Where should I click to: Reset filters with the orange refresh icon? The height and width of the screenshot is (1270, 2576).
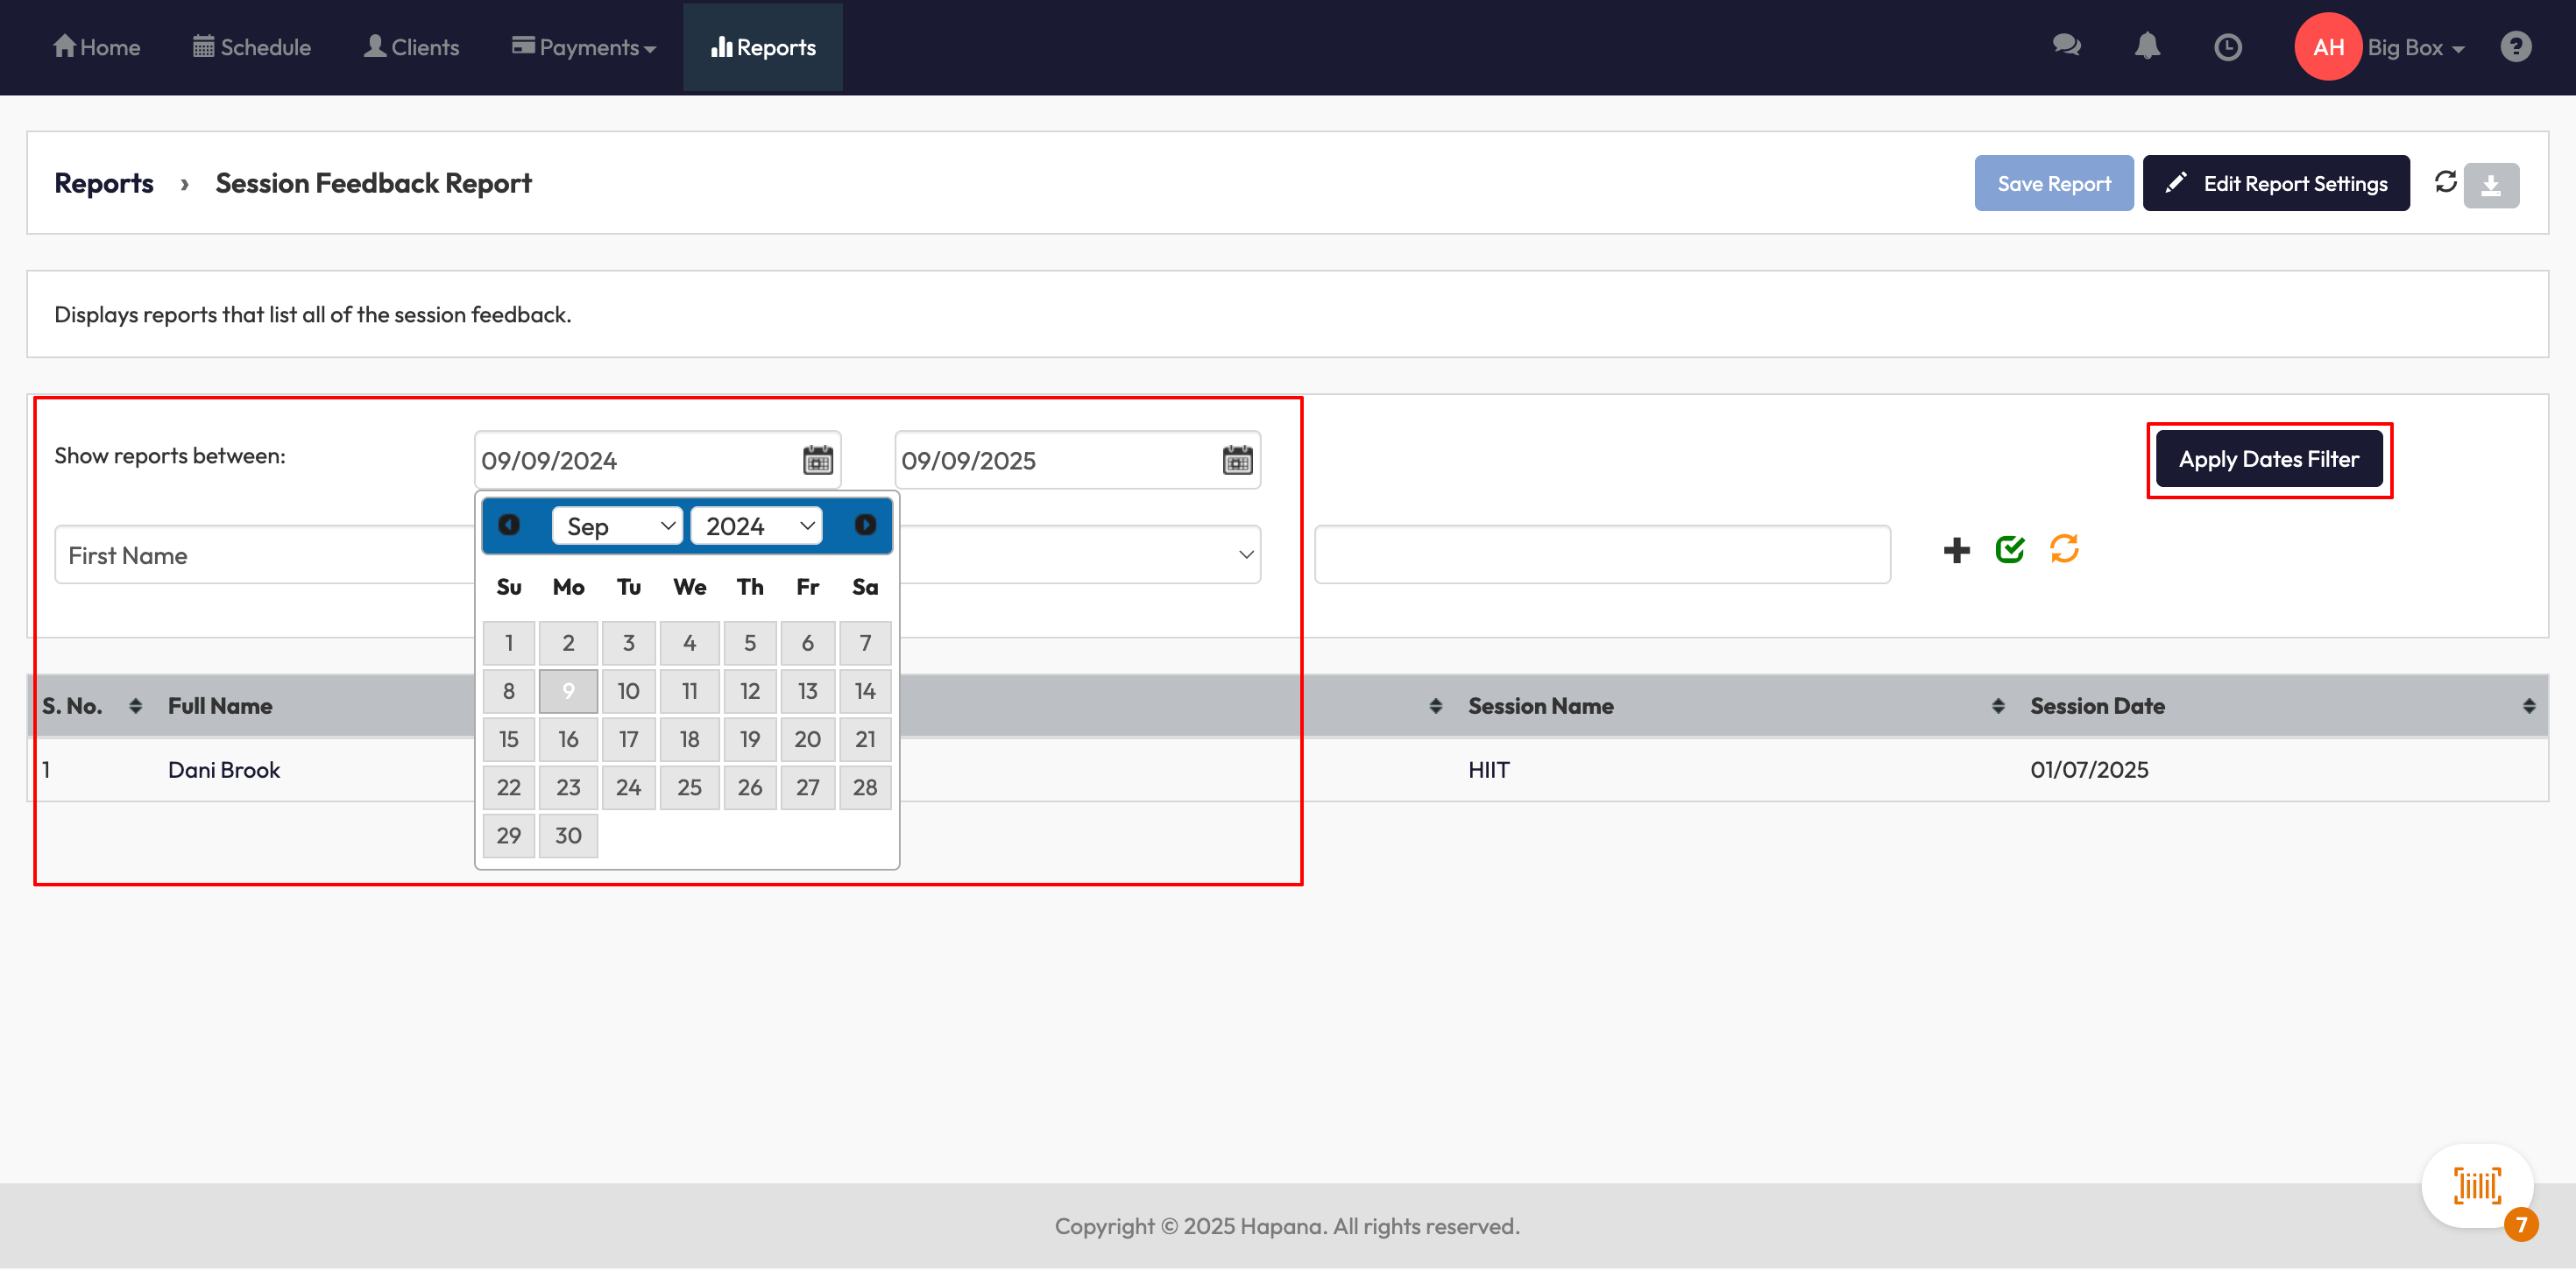coord(2064,549)
